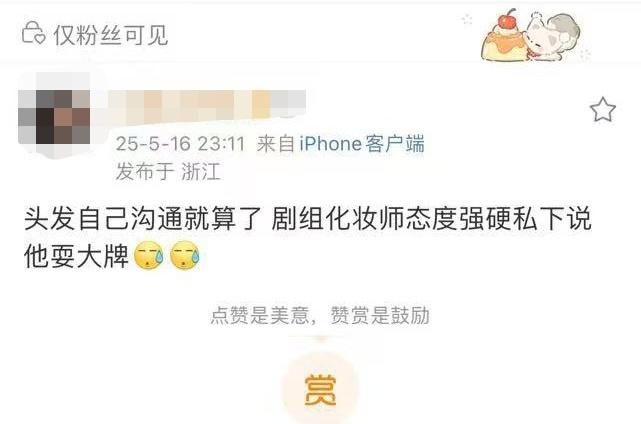This screenshot has width=641, height=424.
Task: Open the blurred username profile link
Action: [x=207, y=107]
